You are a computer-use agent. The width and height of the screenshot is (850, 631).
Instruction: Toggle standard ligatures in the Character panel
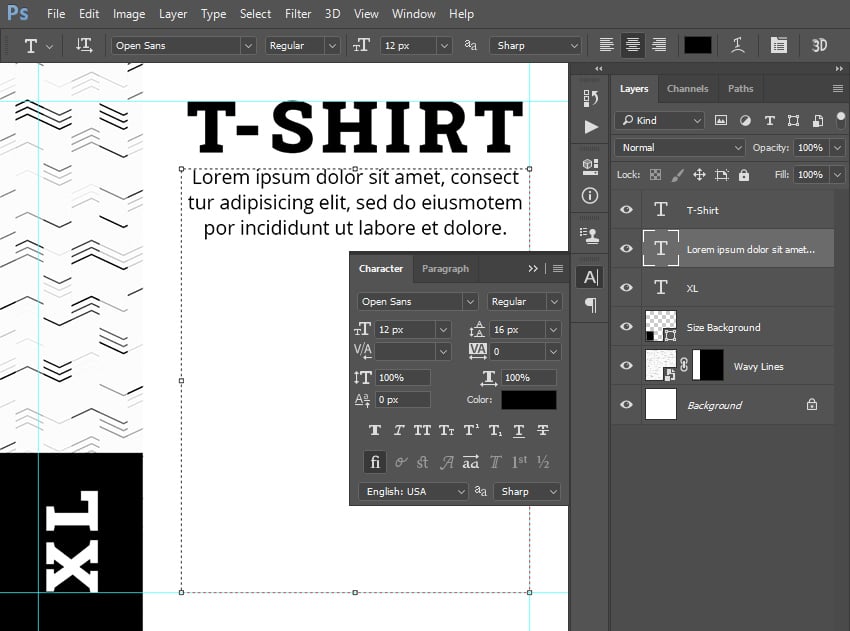374,461
